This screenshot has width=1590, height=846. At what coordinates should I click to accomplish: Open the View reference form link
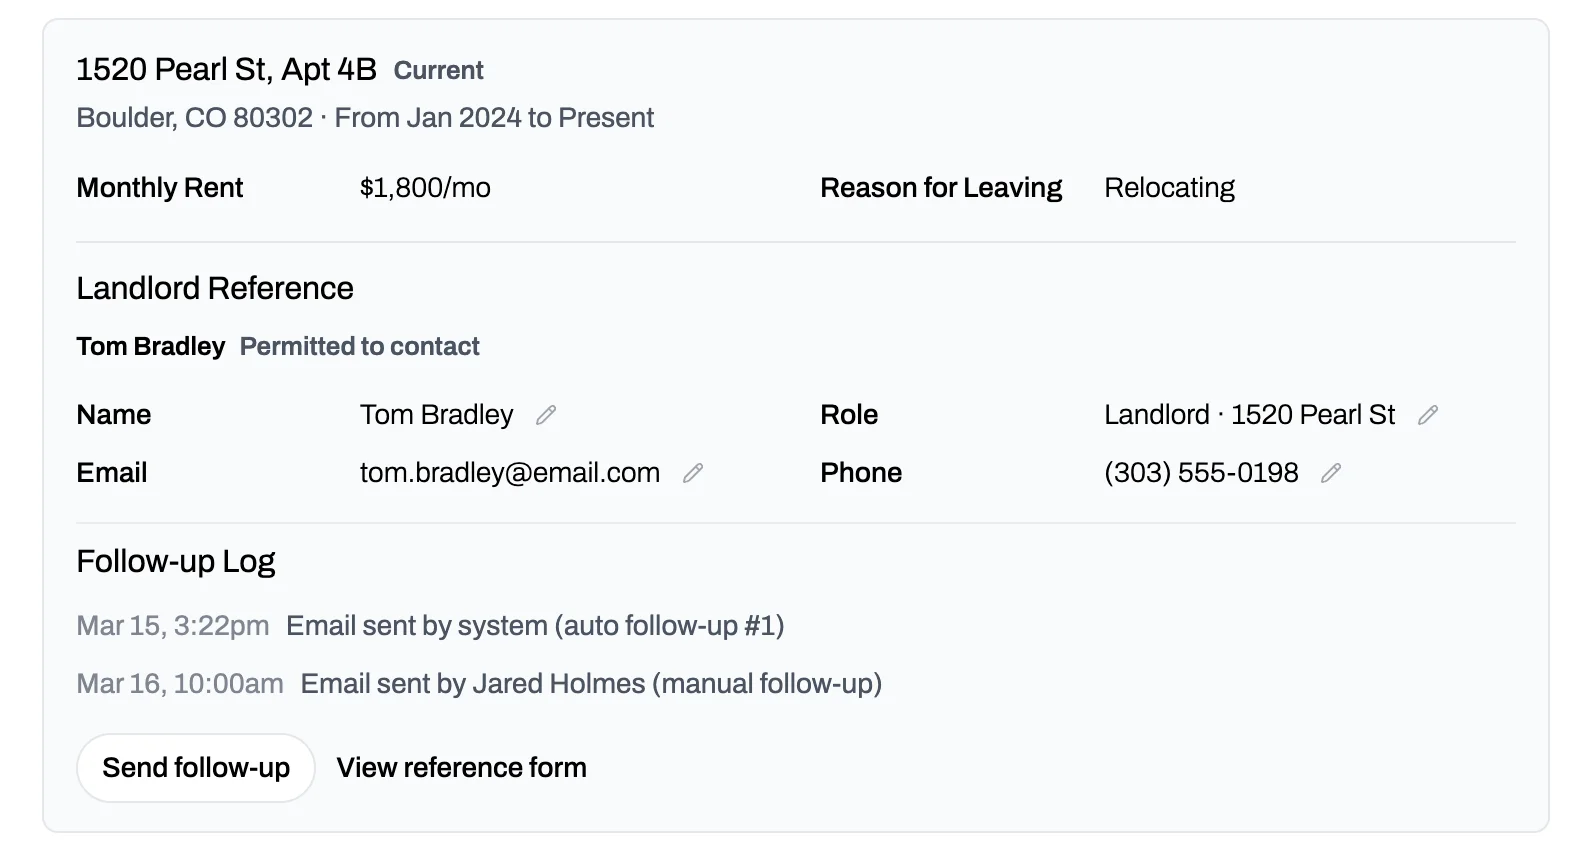[461, 767]
